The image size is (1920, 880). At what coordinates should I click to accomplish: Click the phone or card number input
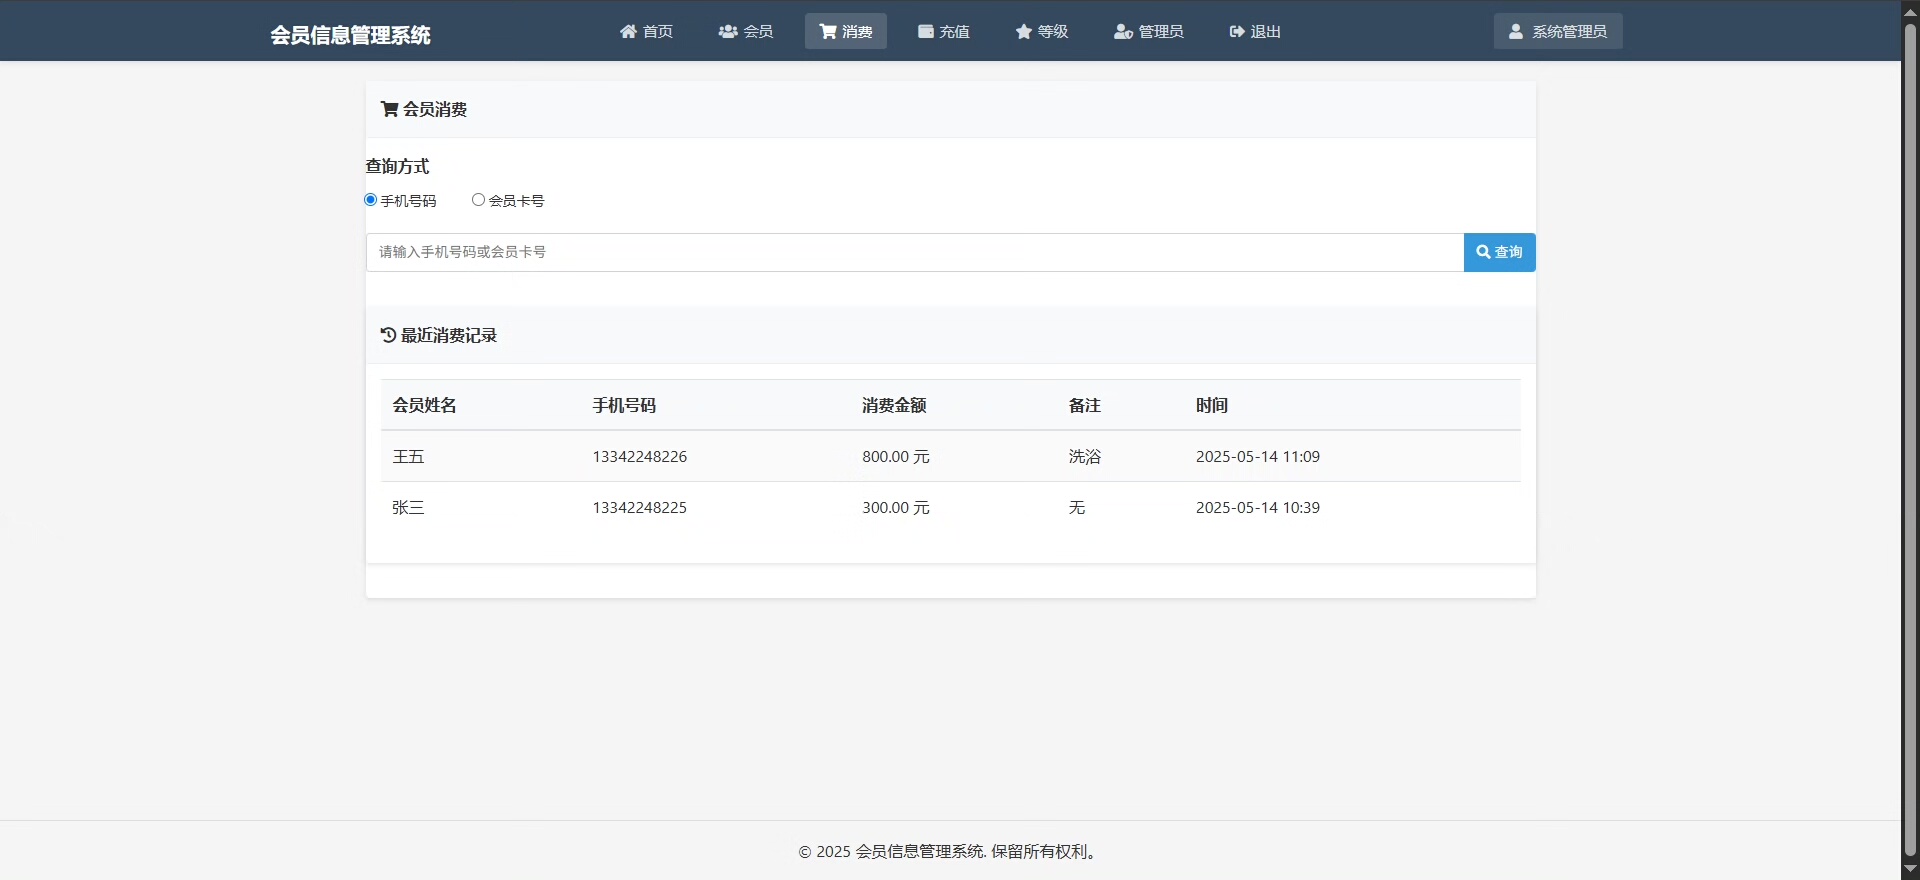click(914, 252)
